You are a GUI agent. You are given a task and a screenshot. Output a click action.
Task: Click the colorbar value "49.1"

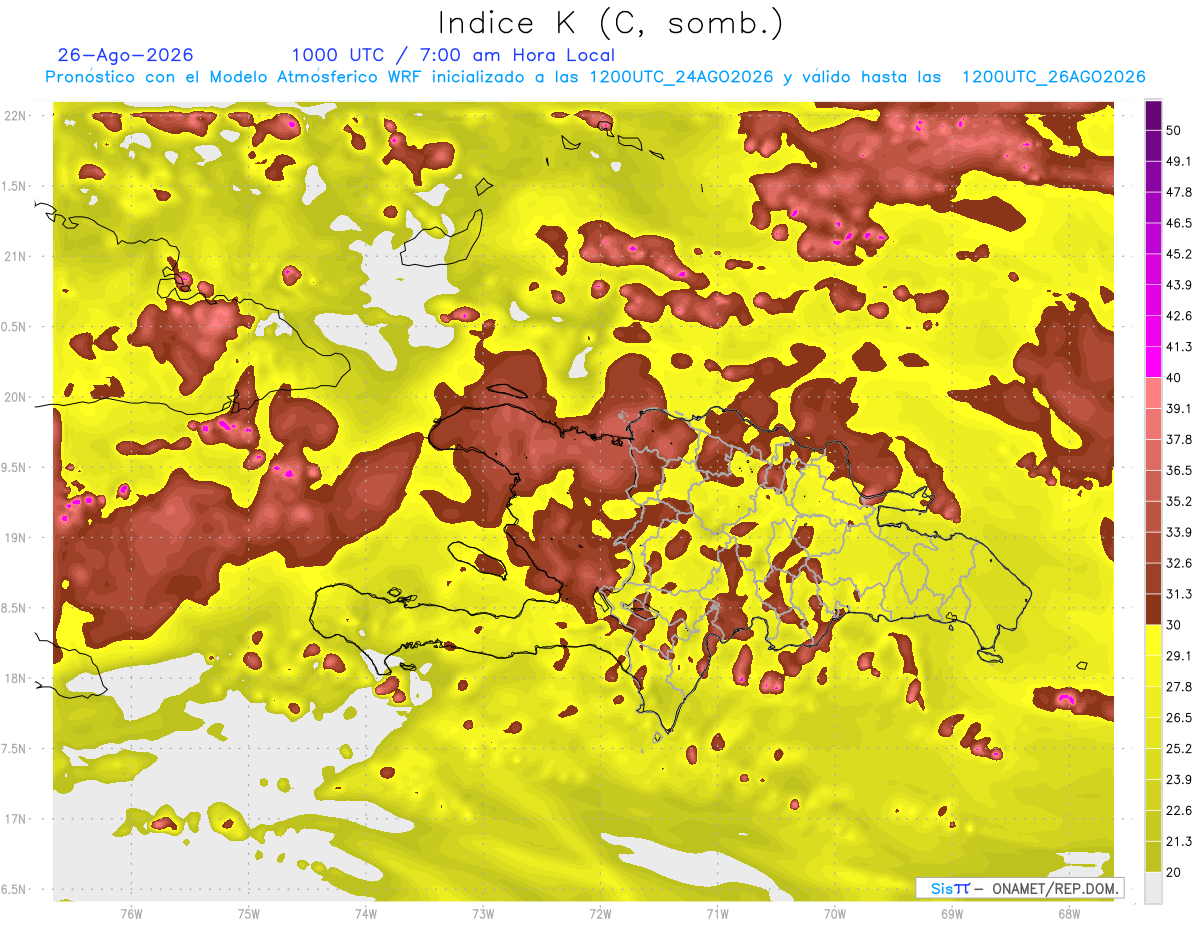pos(1179,162)
